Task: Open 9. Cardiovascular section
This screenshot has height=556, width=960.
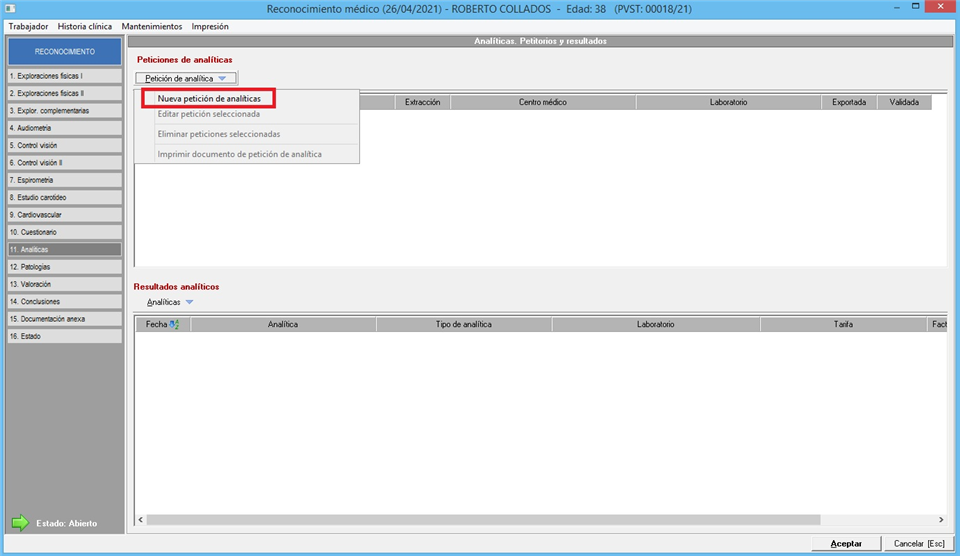Action: click(64, 215)
